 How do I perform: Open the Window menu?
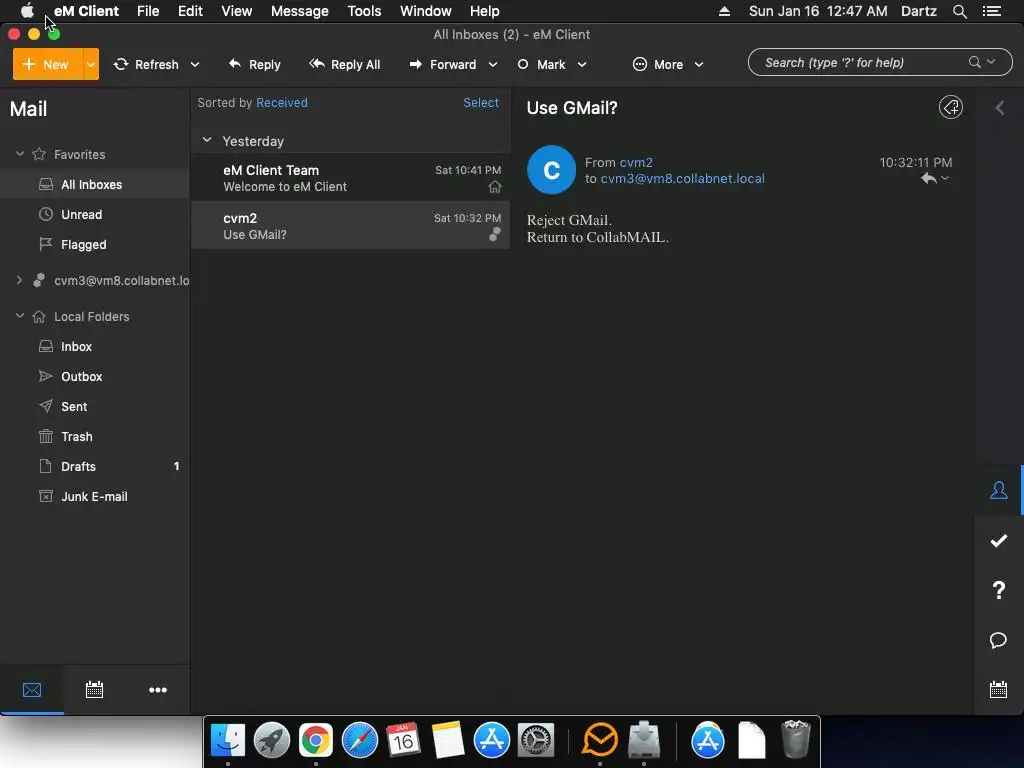(426, 11)
